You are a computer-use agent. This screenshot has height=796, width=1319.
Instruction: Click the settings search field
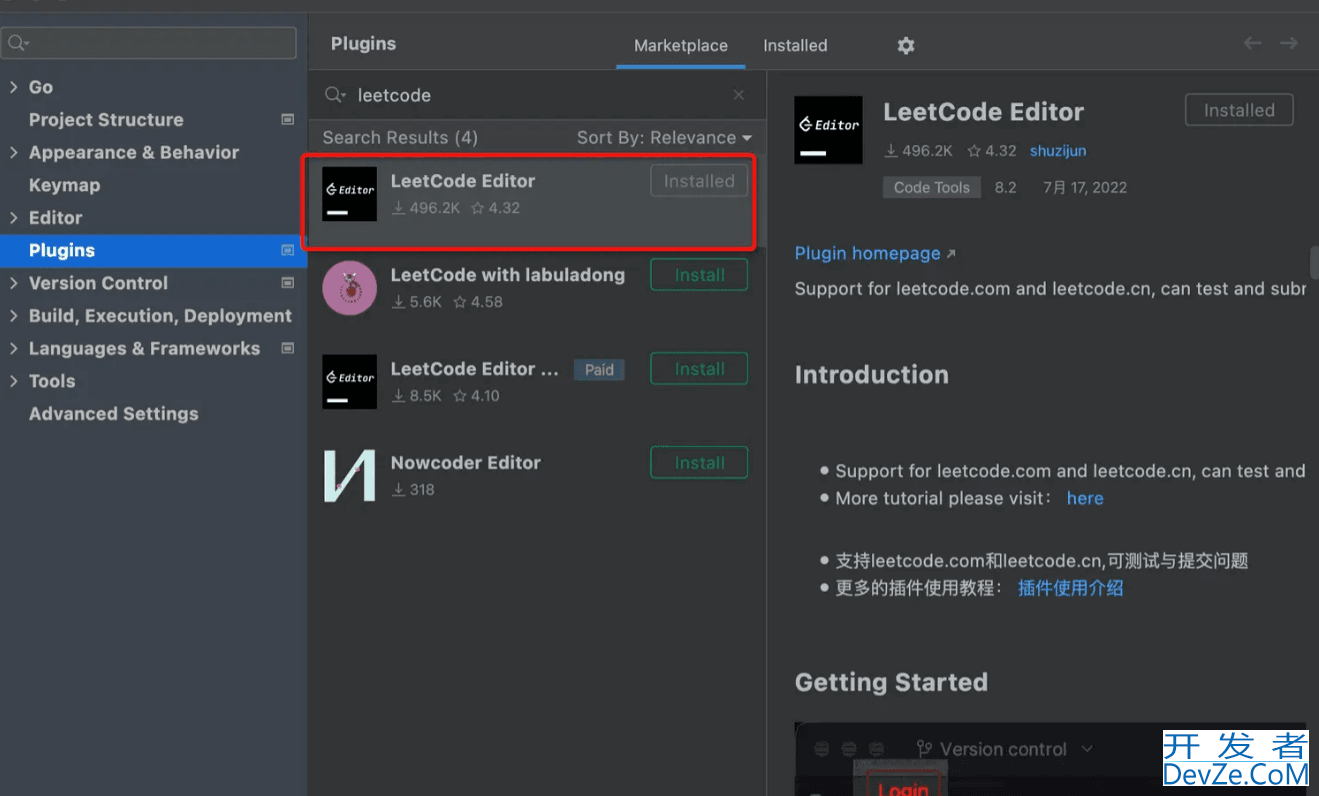point(150,43)
